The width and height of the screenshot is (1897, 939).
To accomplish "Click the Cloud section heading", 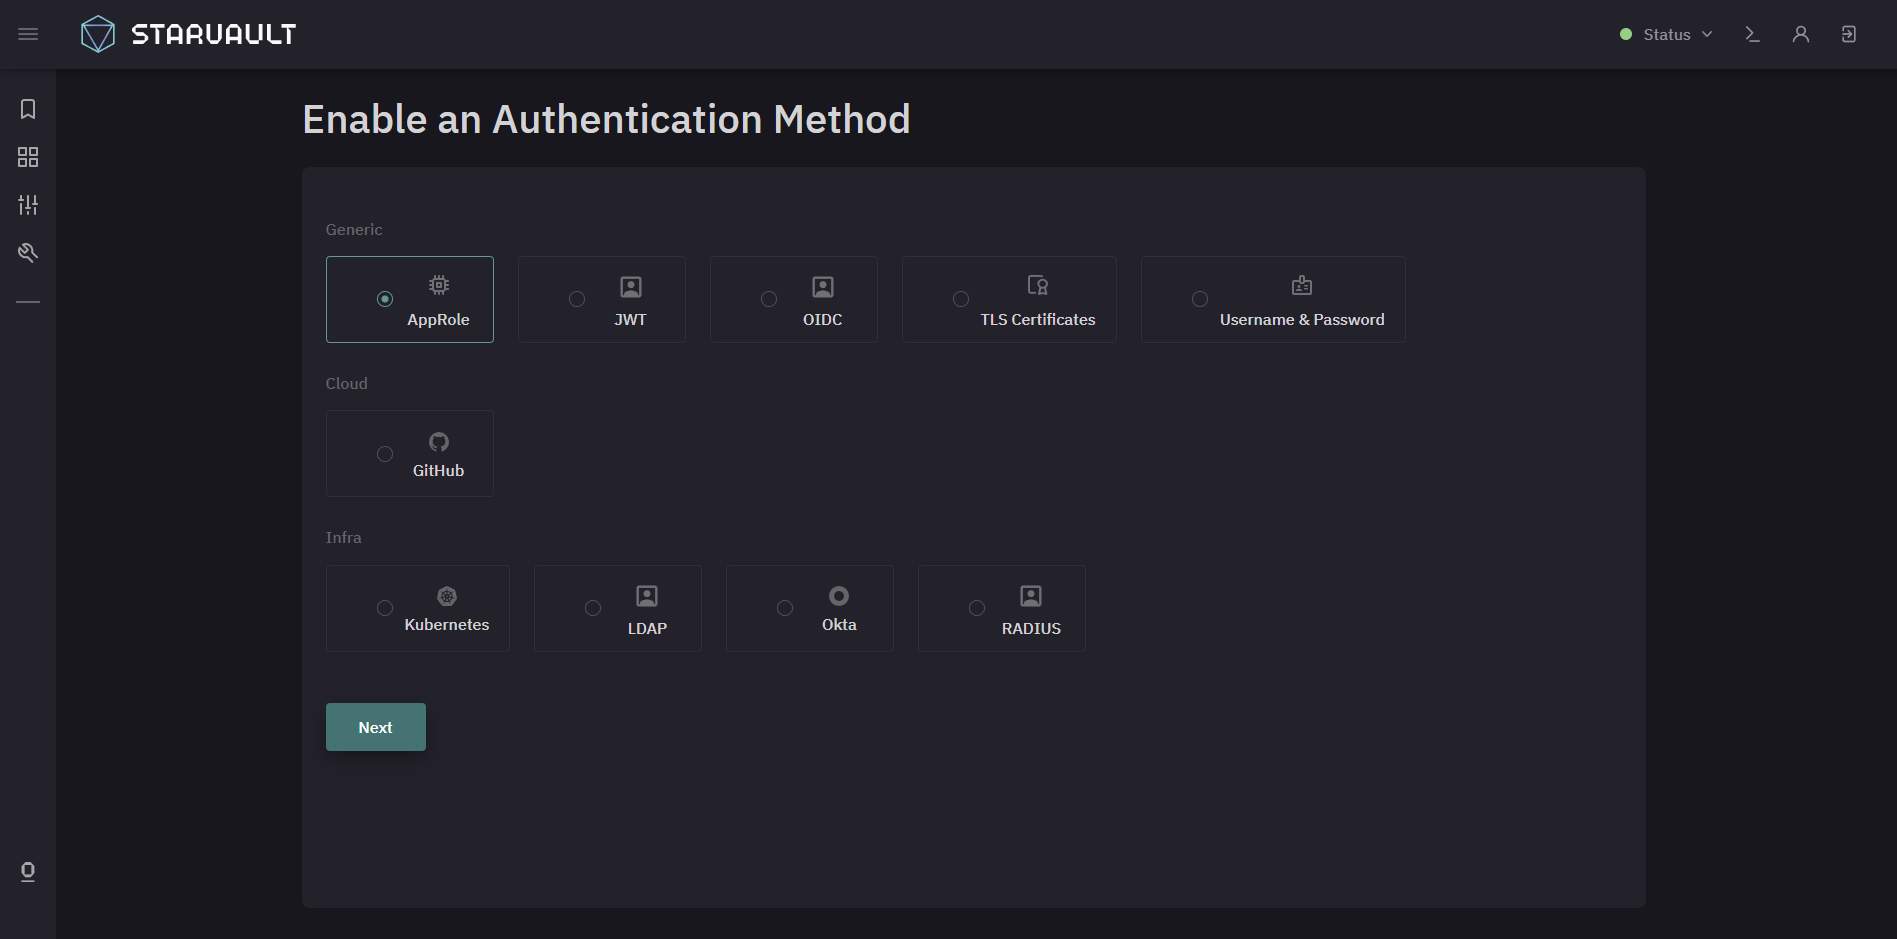I will point(347,384).
